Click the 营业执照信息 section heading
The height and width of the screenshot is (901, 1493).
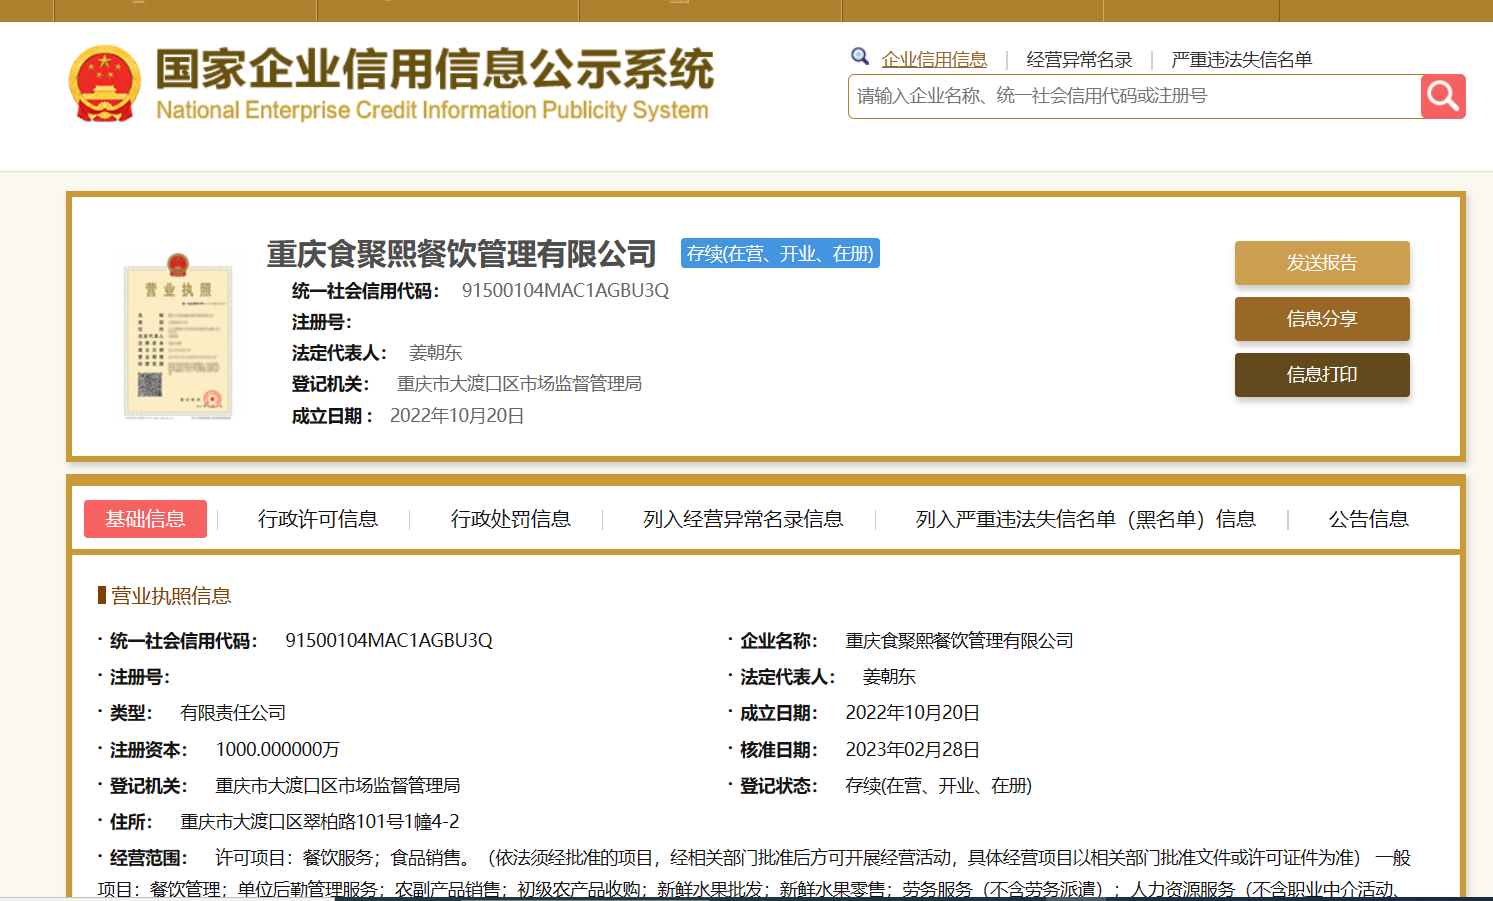click(x=170, y=596)
